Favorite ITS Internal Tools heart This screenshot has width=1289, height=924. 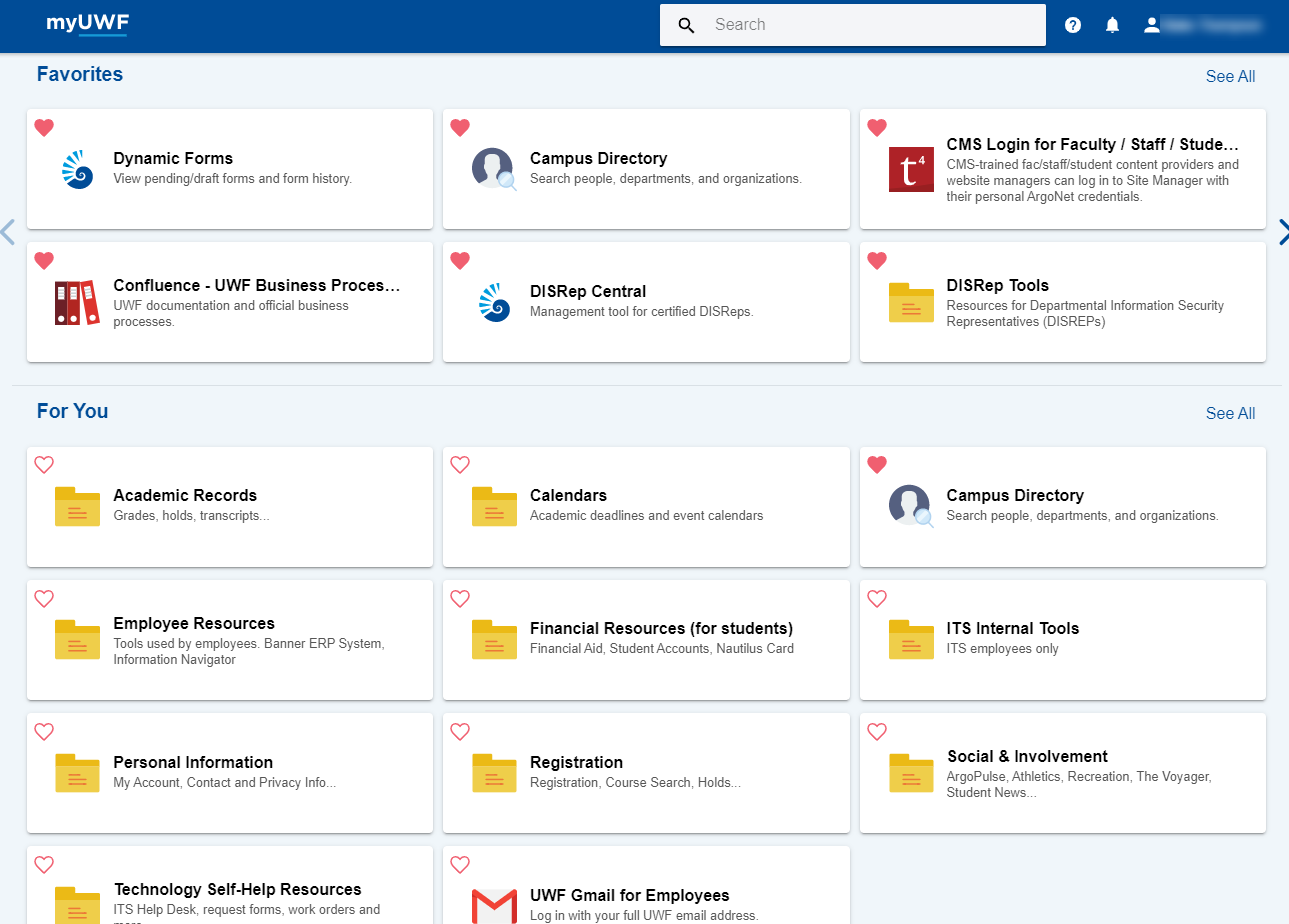point(877,599)
